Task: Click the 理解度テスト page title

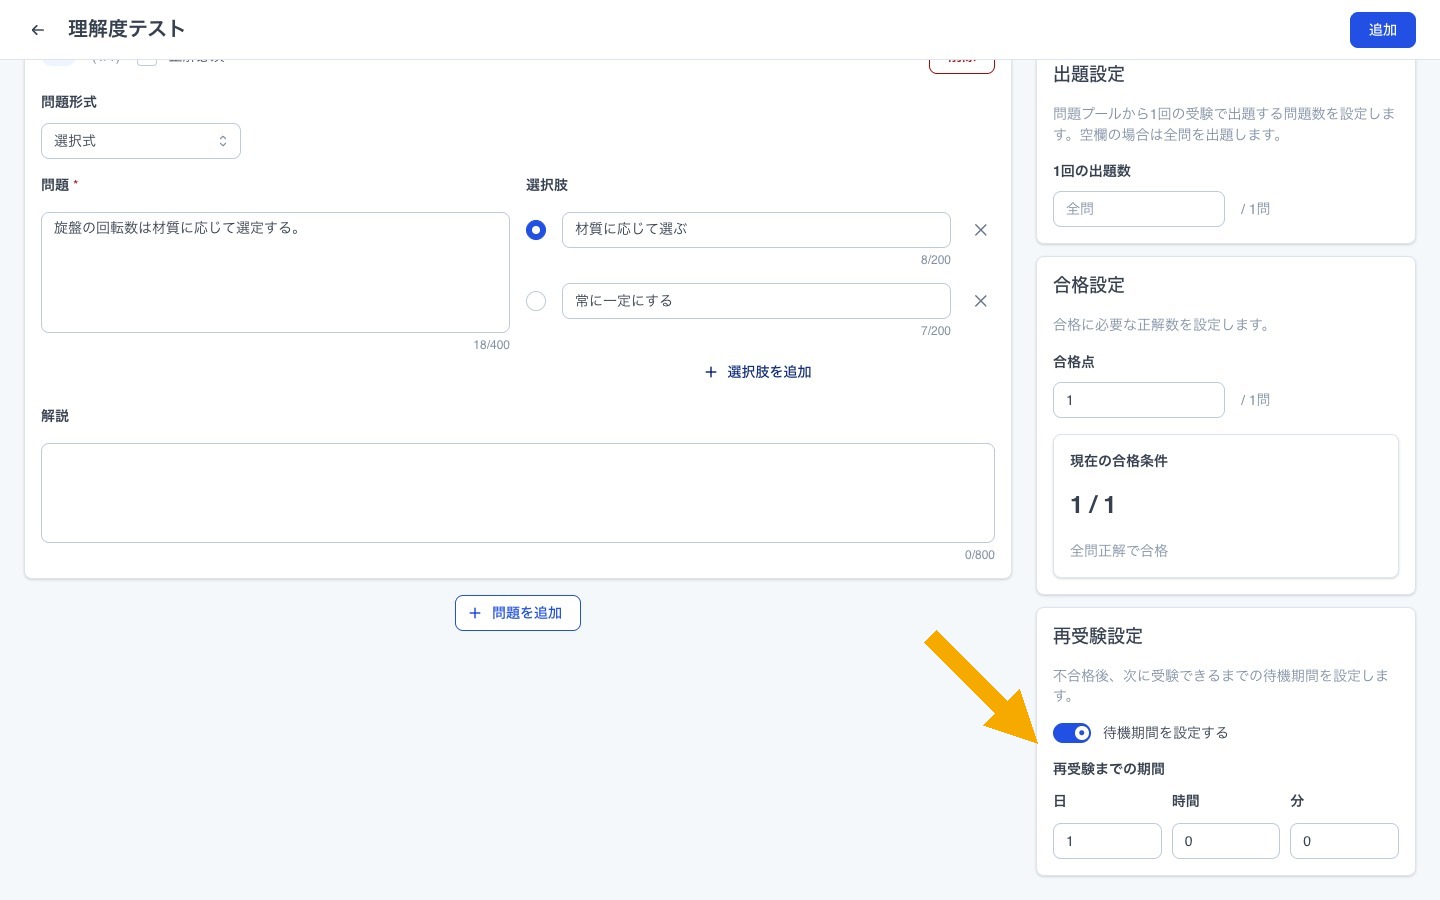Action: click(127, 29)
